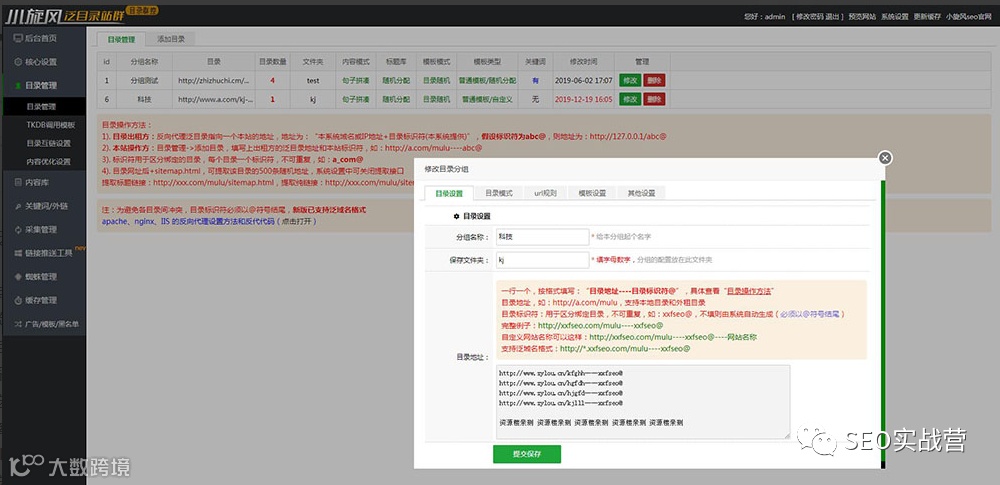Switch to the url规则 tab in dialog
Screen dimensions: 1000x485
click(x=545, y=193)
